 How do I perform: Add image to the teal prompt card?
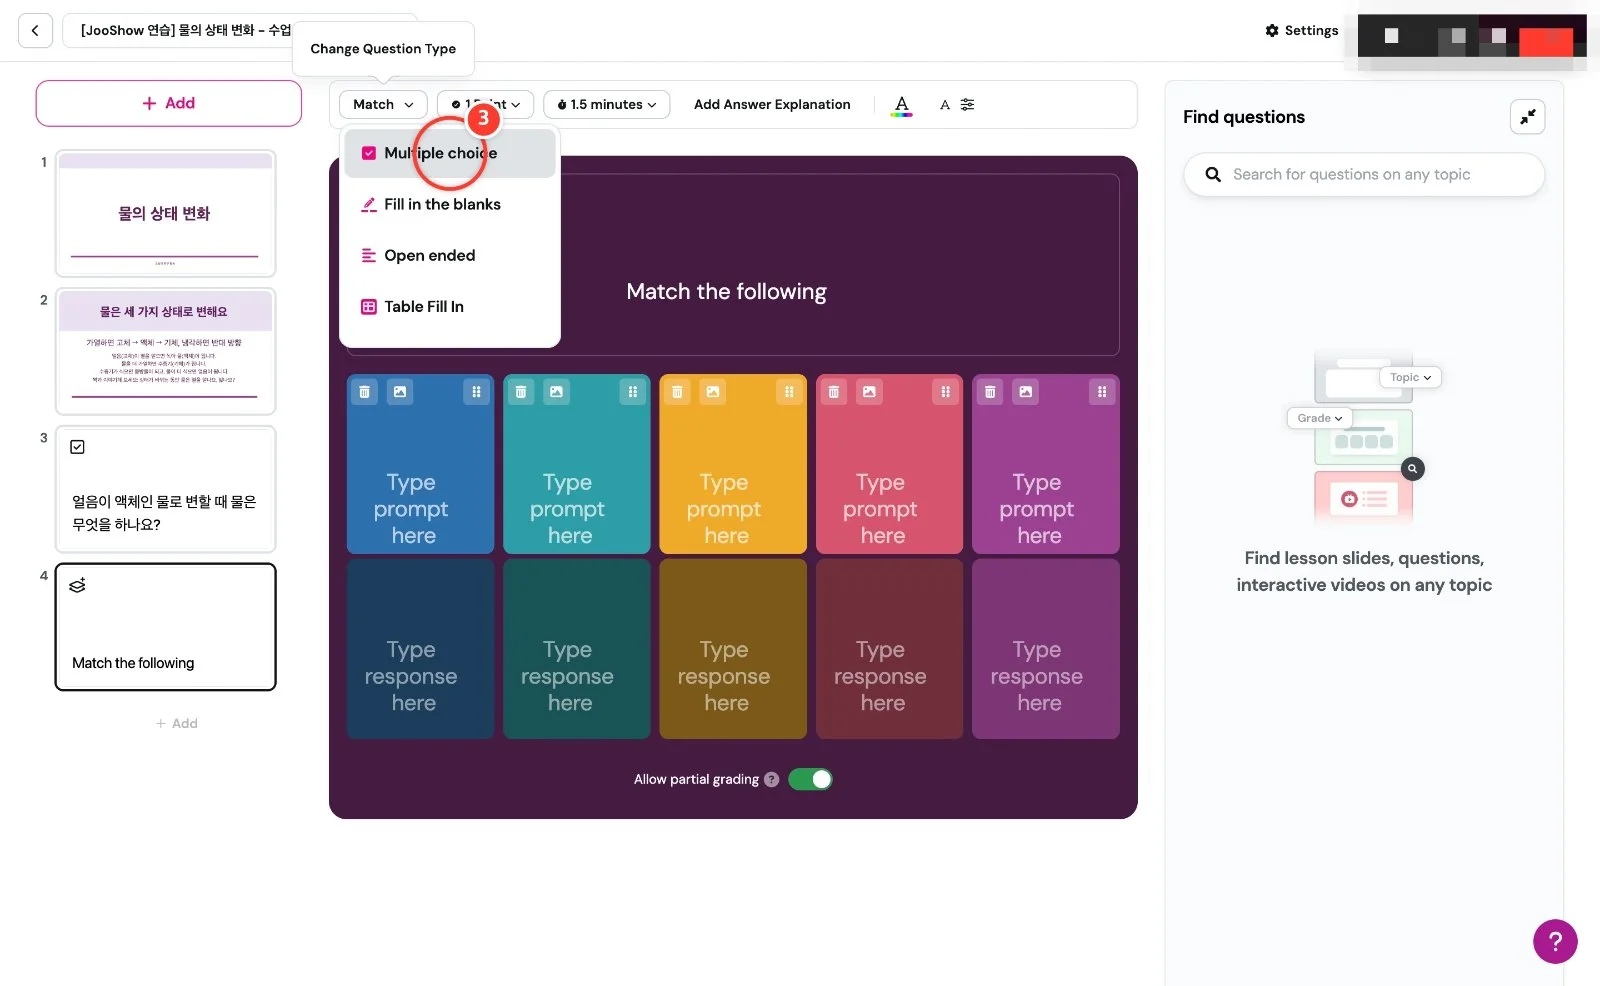556,392
